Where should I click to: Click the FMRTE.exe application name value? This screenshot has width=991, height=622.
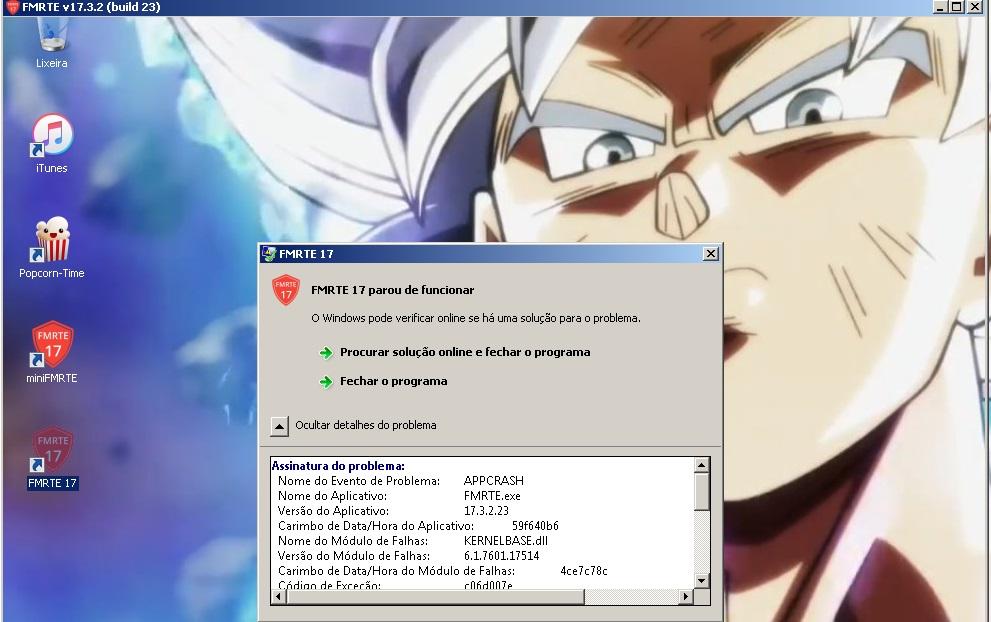point(492,496)
